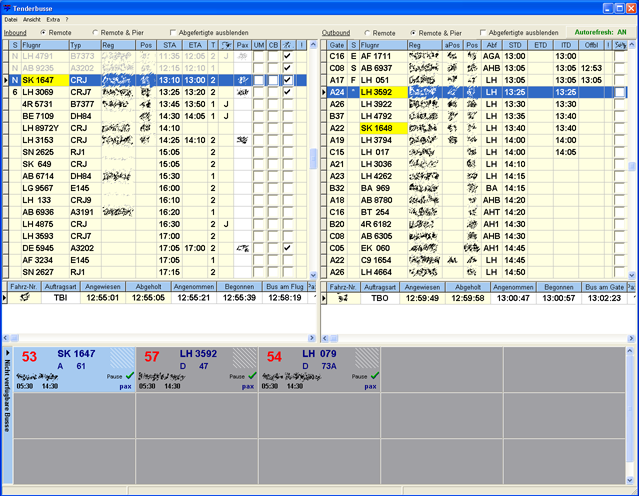Sort outbound table by STD column
The height and width of the screenshot is (496, 639).
pos(515,45)
